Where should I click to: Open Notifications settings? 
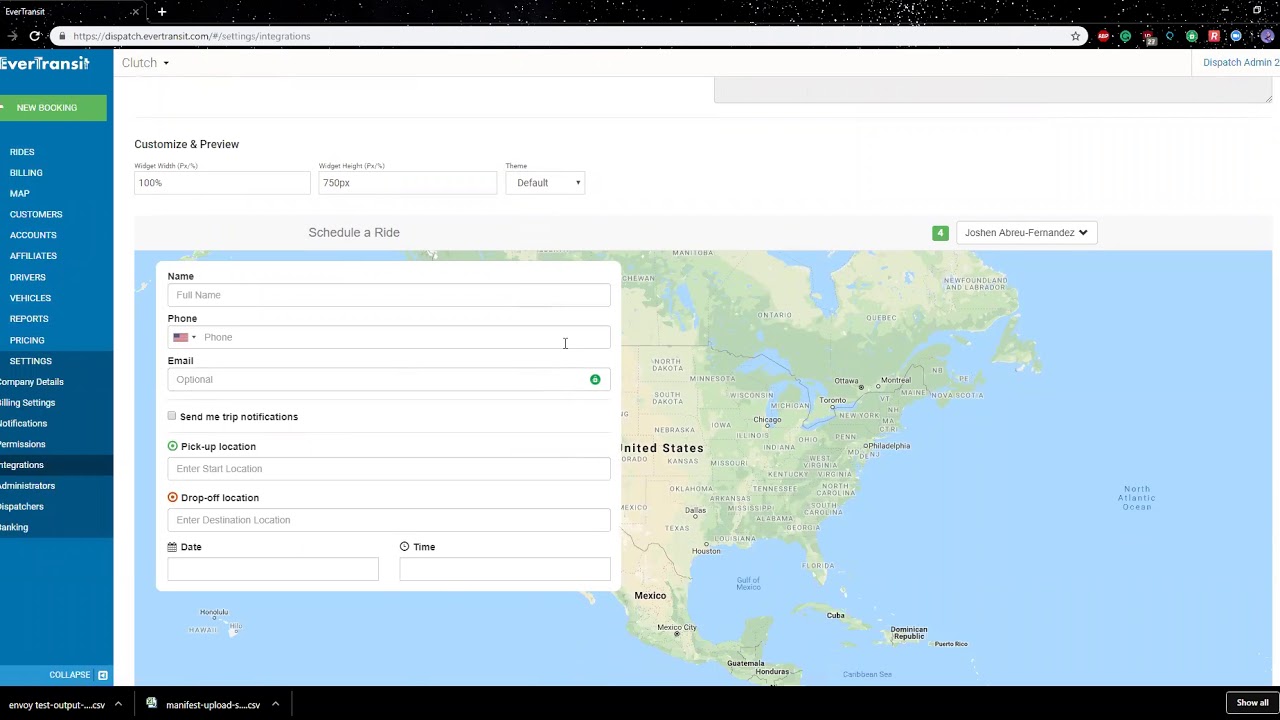[x=23, y=424]
